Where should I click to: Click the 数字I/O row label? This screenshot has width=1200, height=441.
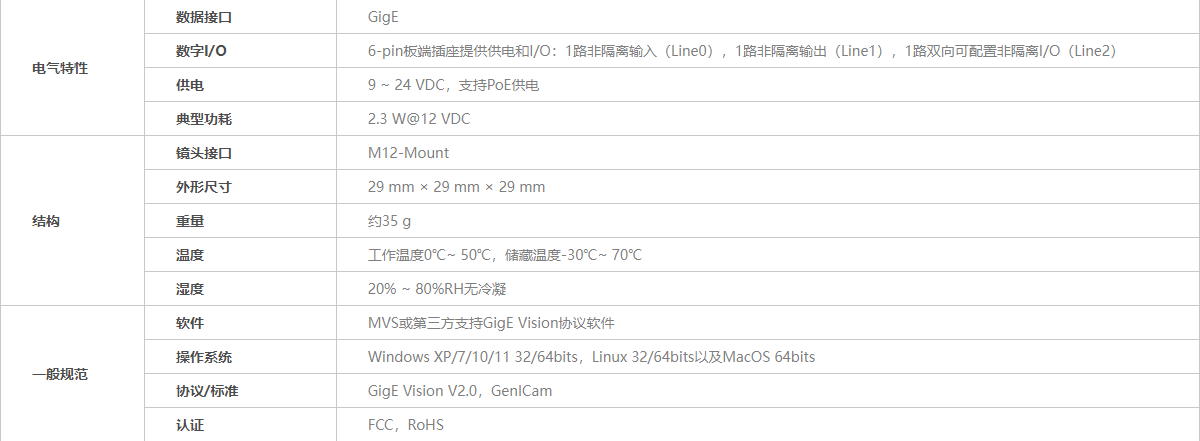click(200, 51)
